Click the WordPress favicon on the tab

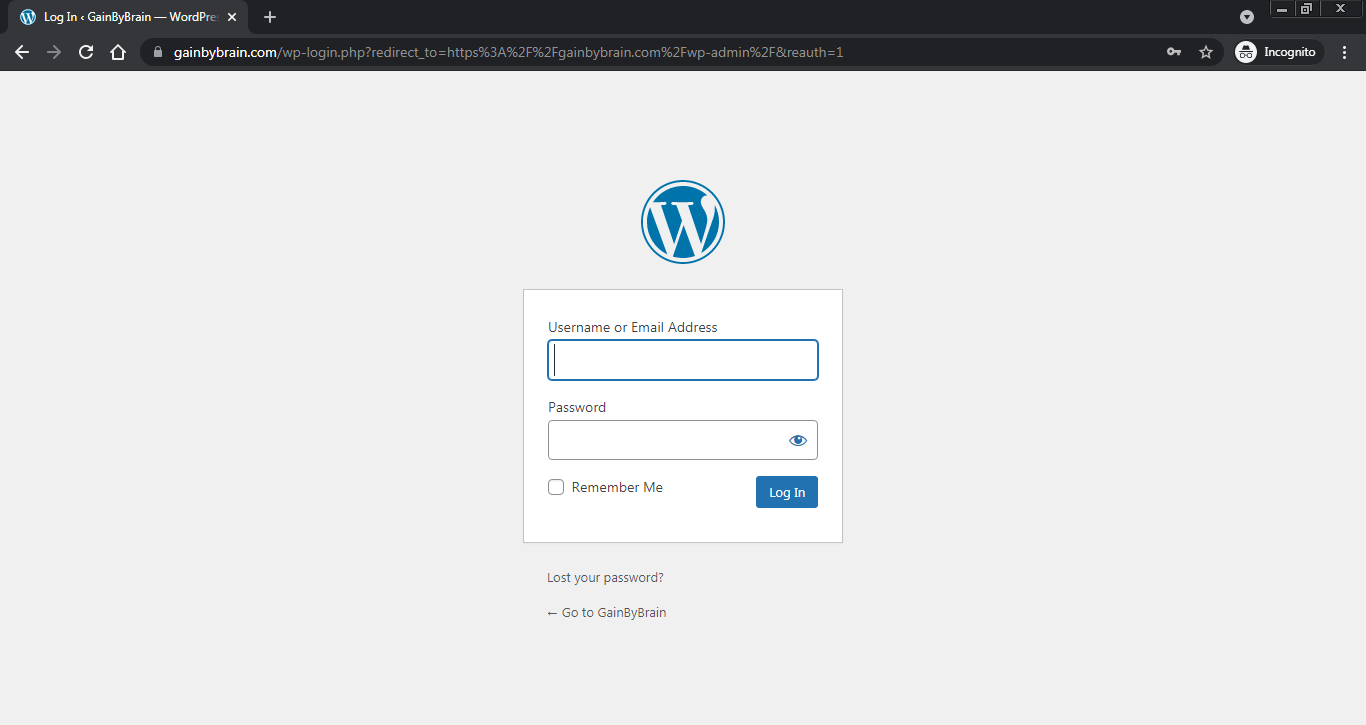pyautogui.click(x=28, y=17)
